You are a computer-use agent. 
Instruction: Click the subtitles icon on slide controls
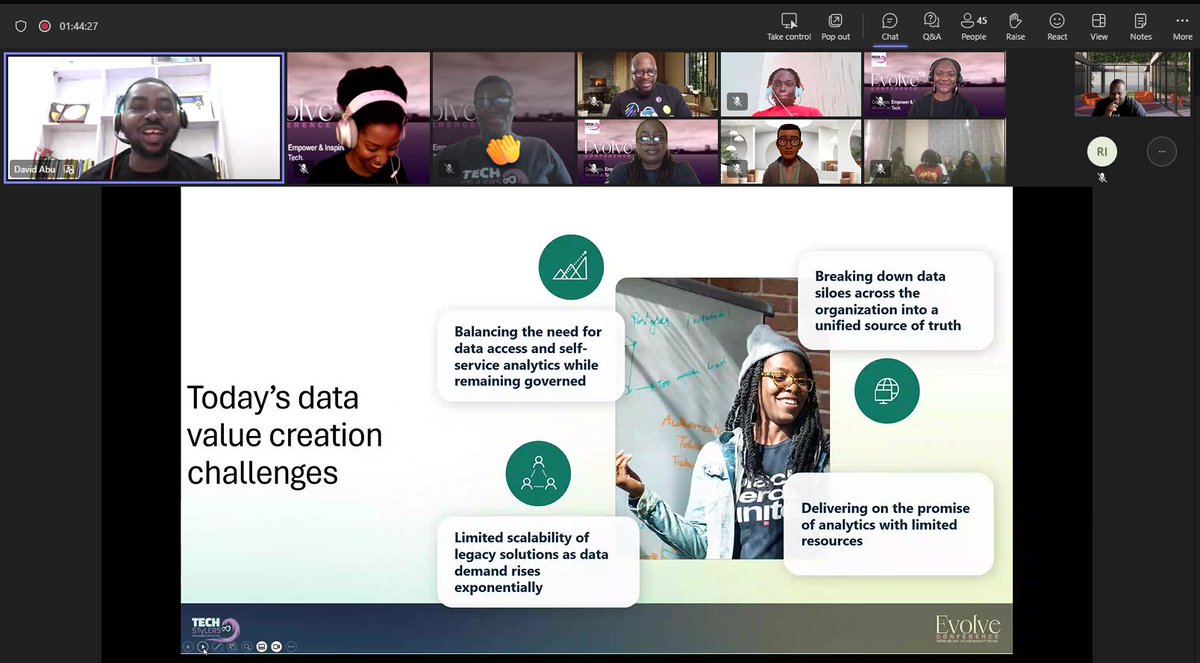point(261,647)
